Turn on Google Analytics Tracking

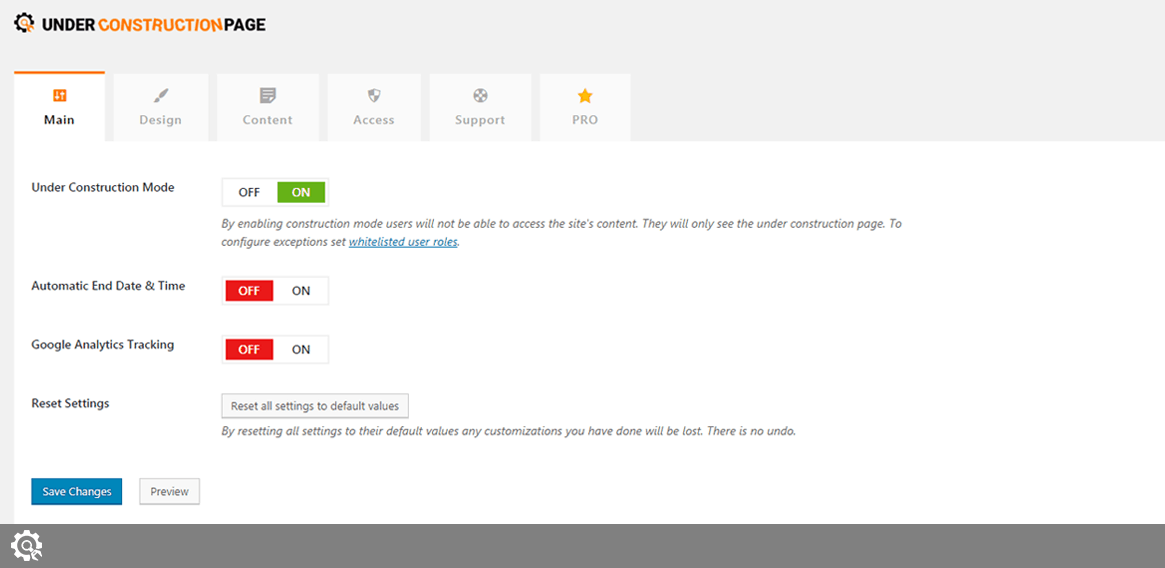pyautogui.click(x=301, y=350)
